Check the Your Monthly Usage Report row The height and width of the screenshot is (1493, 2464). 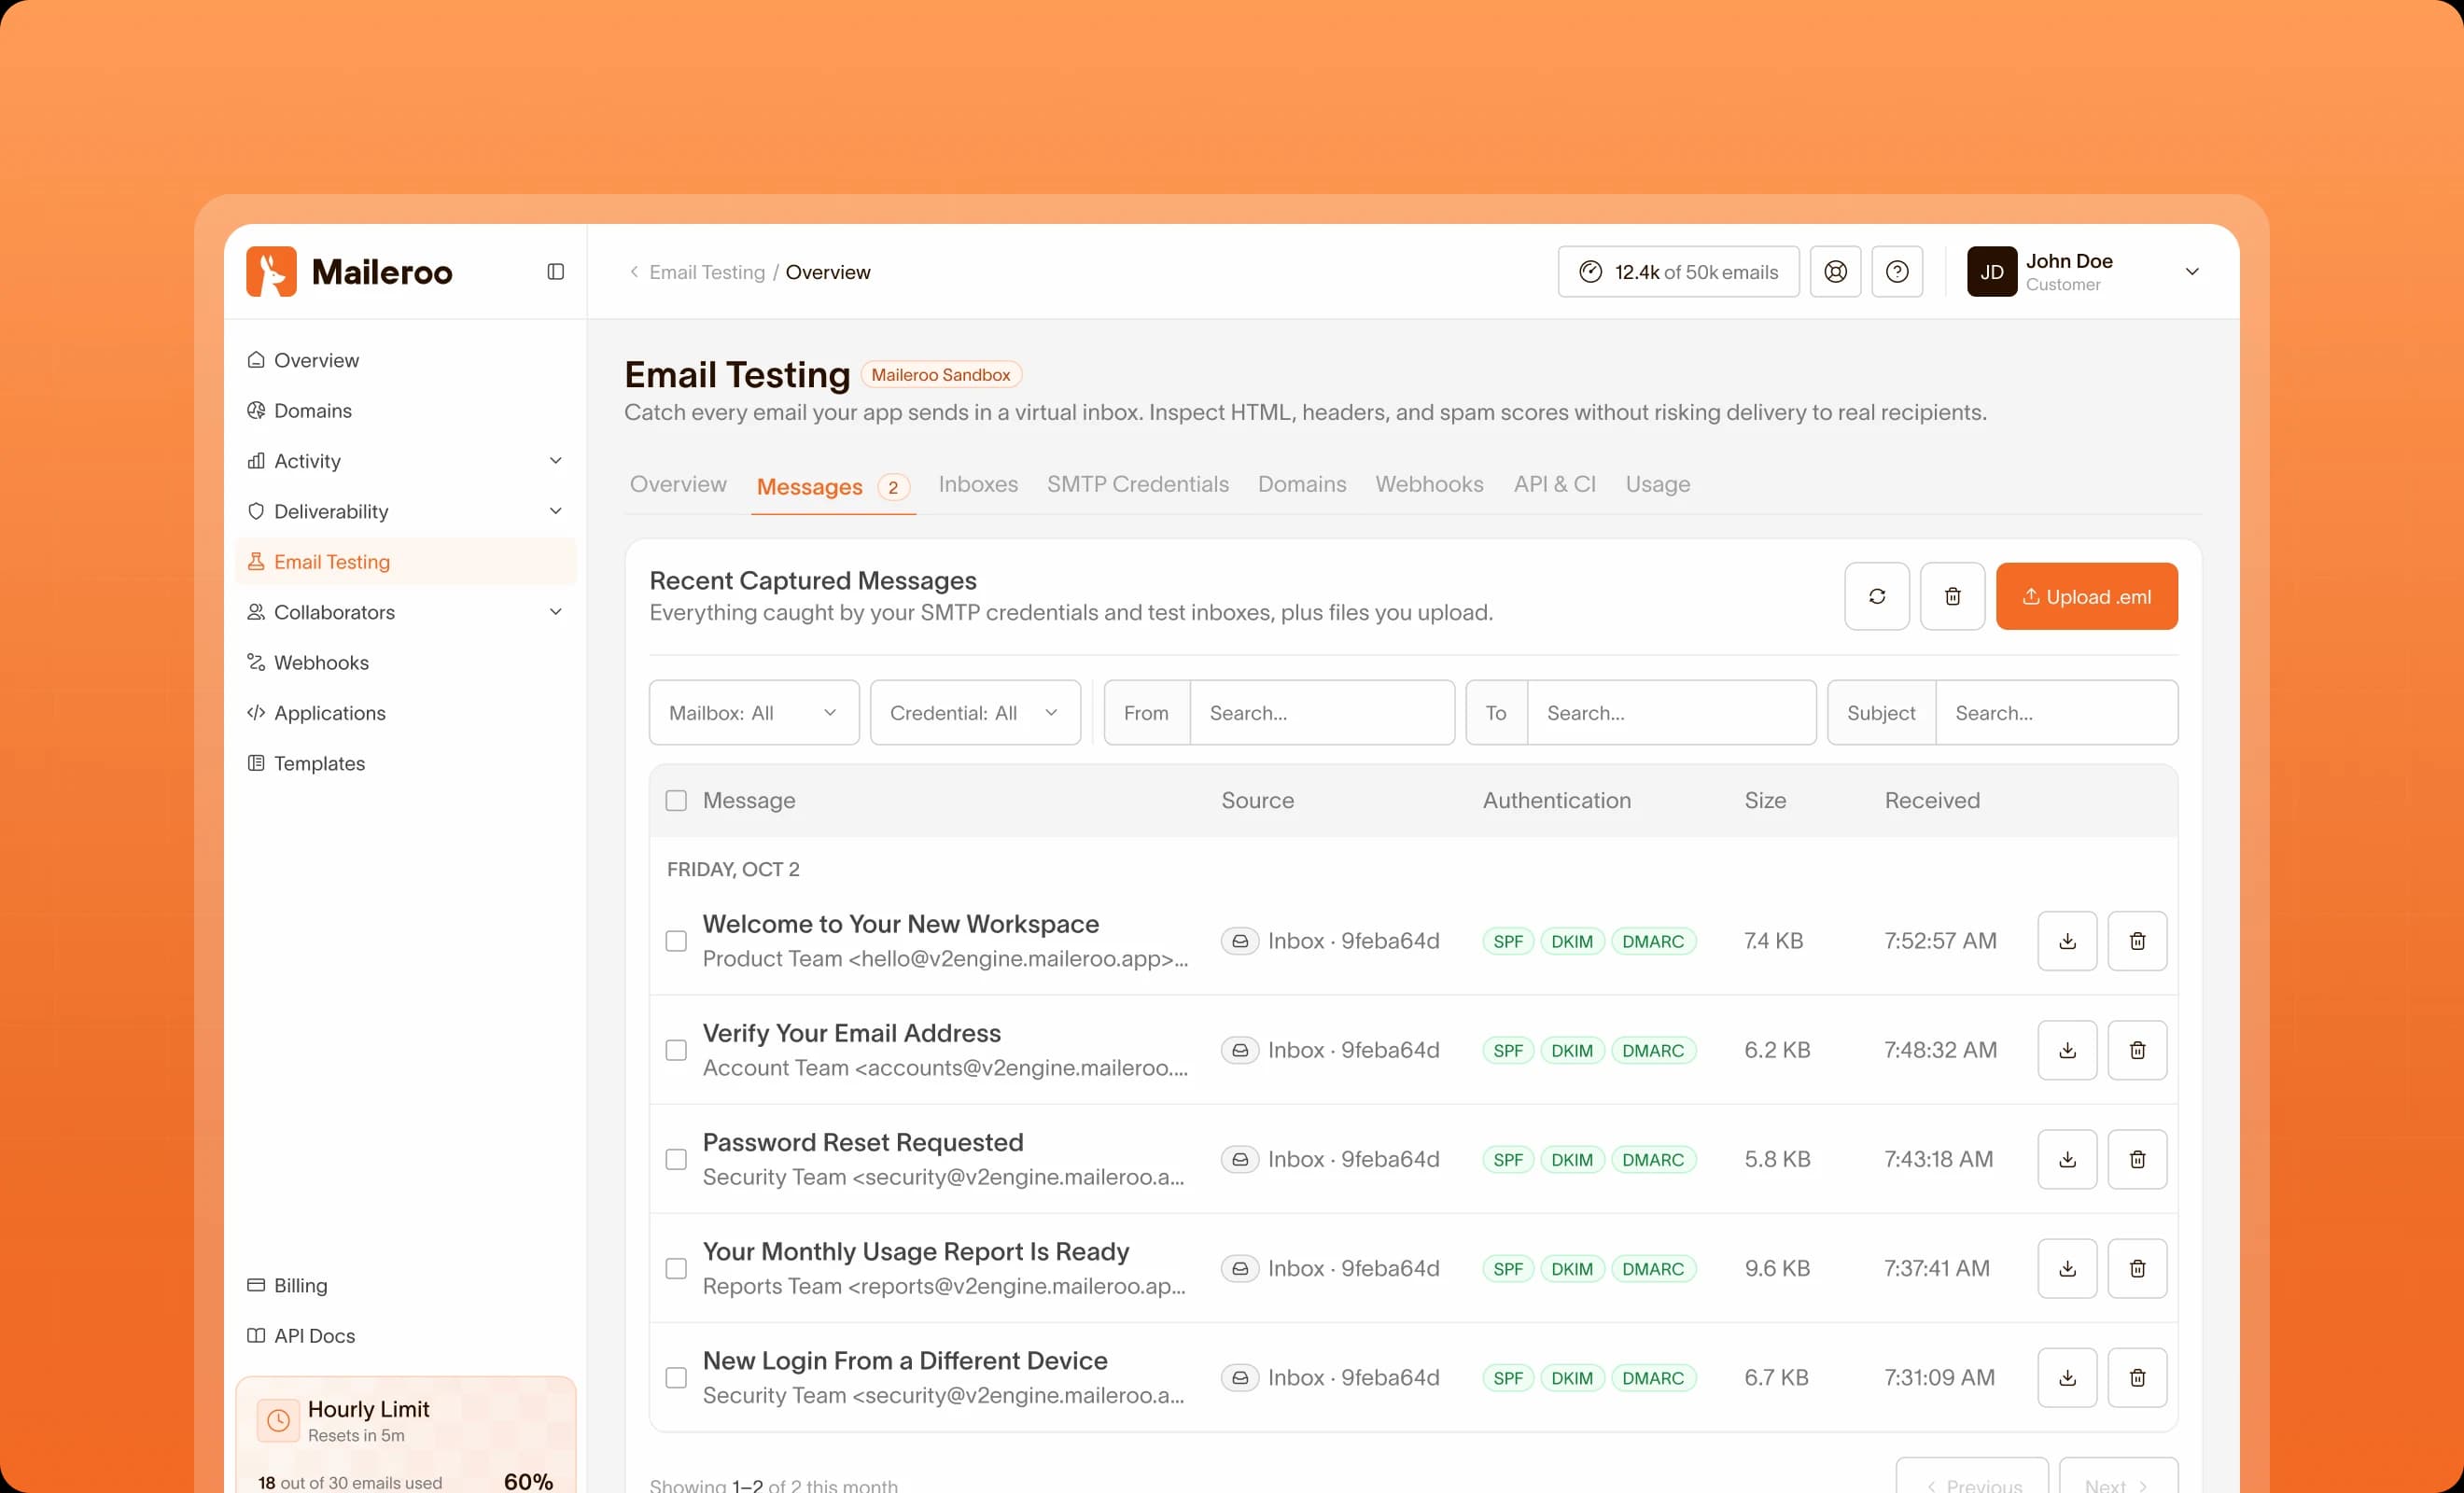coord(676,1268)
